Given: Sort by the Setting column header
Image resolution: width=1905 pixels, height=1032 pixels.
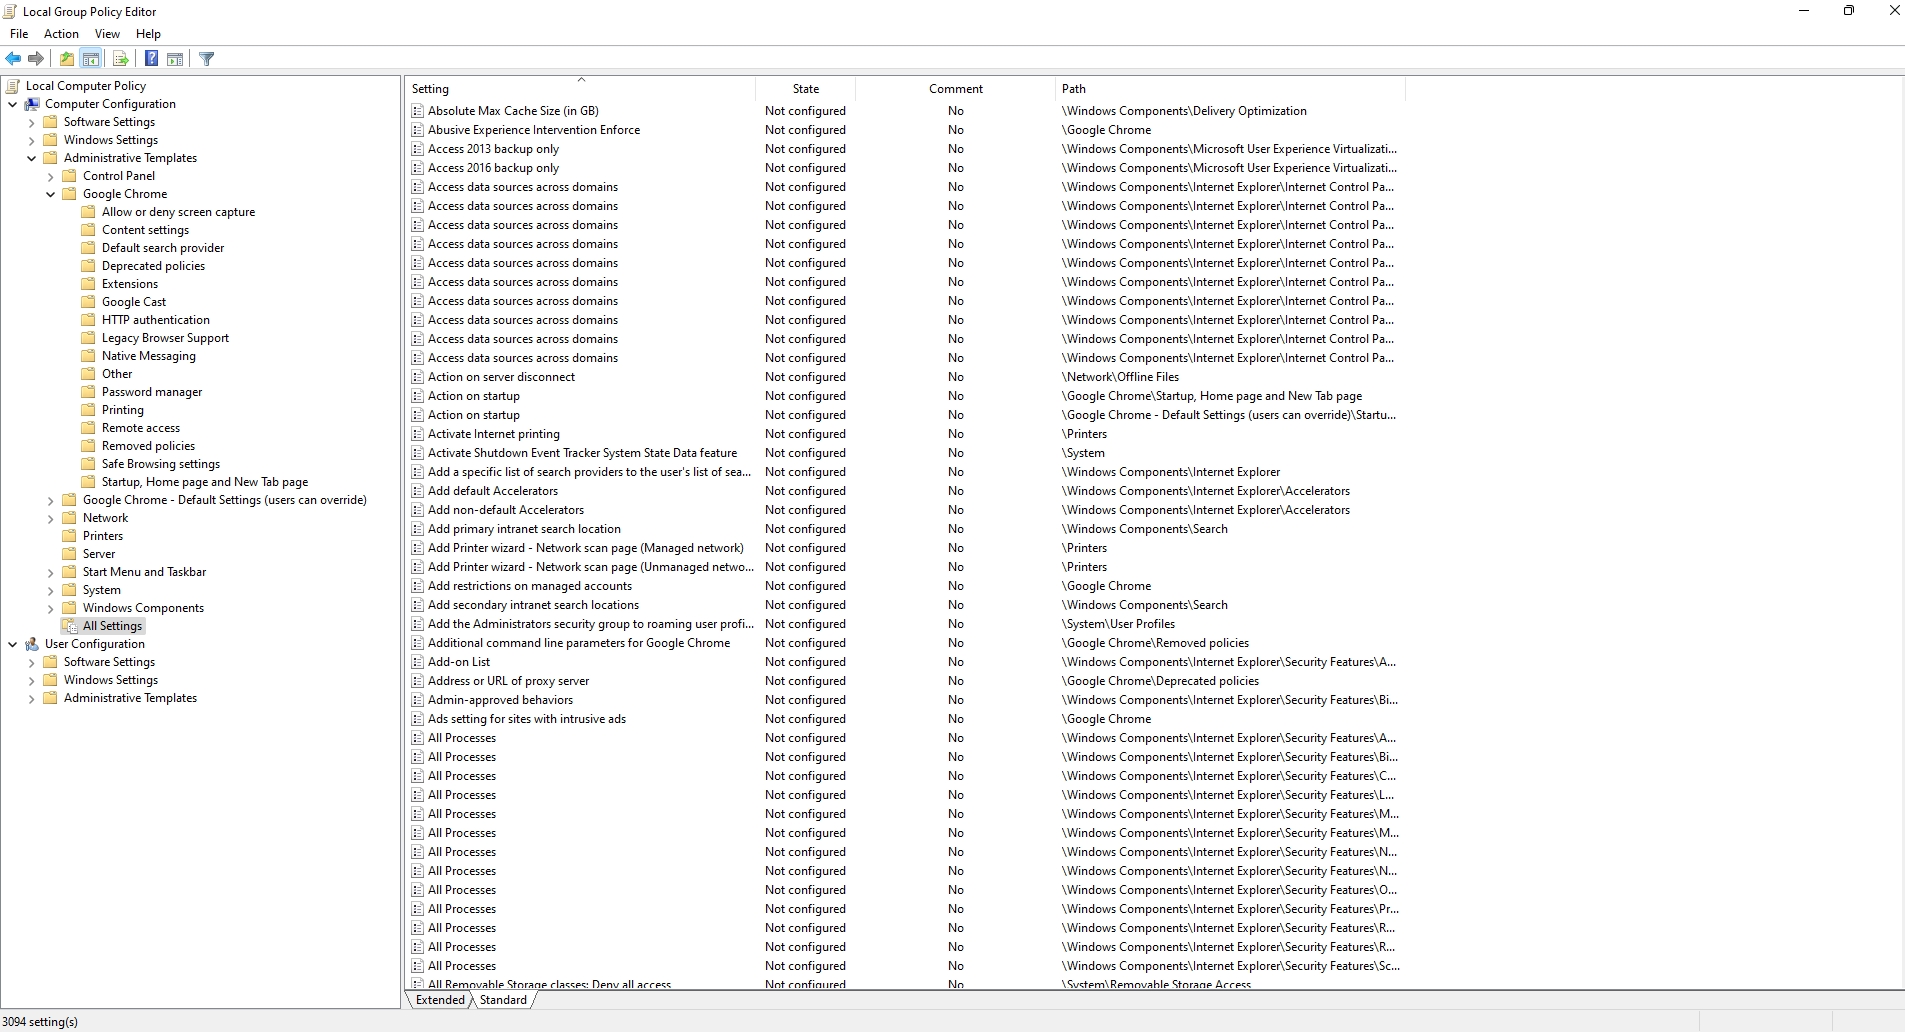Looking at the screenshot, I should (580, 89).
